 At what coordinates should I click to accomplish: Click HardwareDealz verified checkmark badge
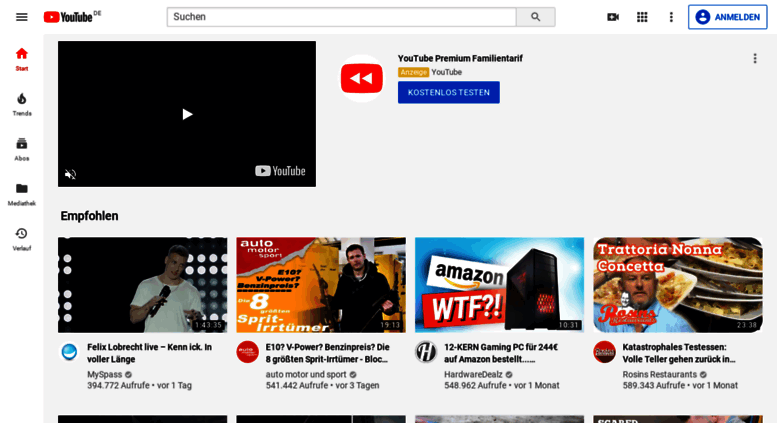[509, 375]
